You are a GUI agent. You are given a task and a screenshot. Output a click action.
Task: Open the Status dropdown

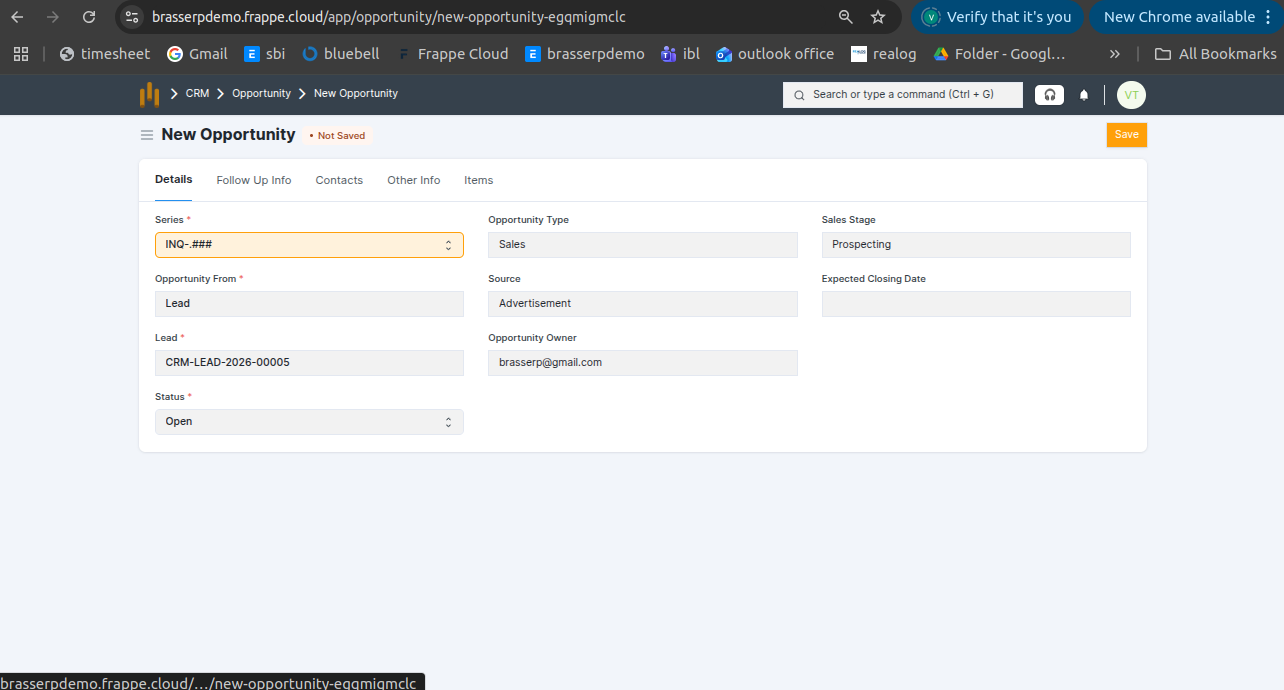pyautogui.click(x=309, y=422)
